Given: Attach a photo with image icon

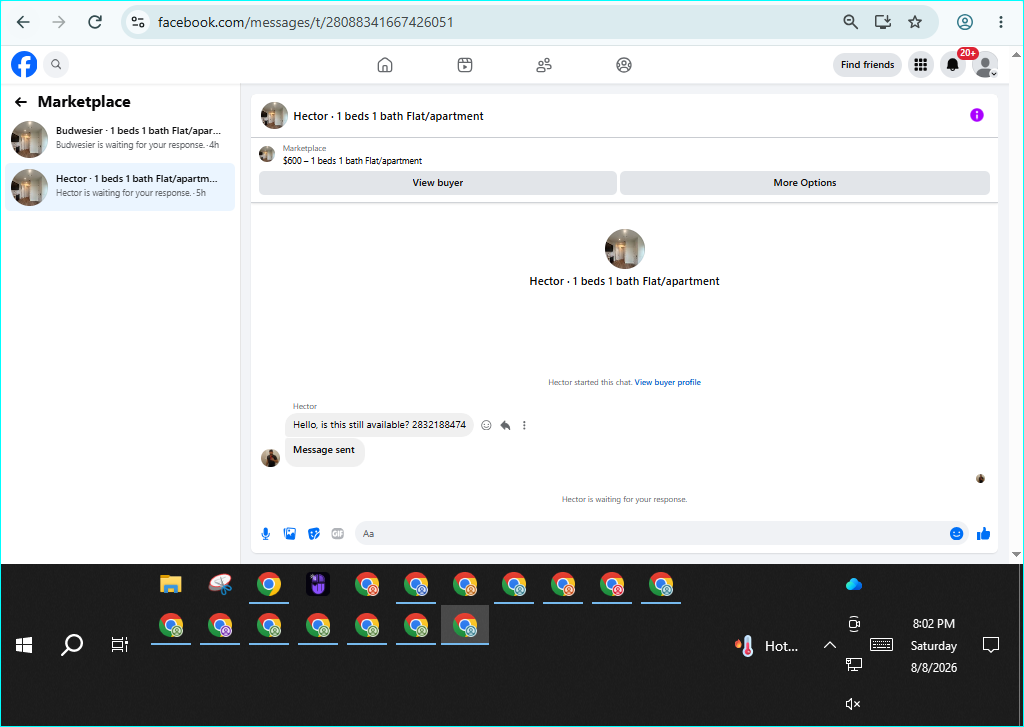Looking at the screenshot, I should [290, 534].
